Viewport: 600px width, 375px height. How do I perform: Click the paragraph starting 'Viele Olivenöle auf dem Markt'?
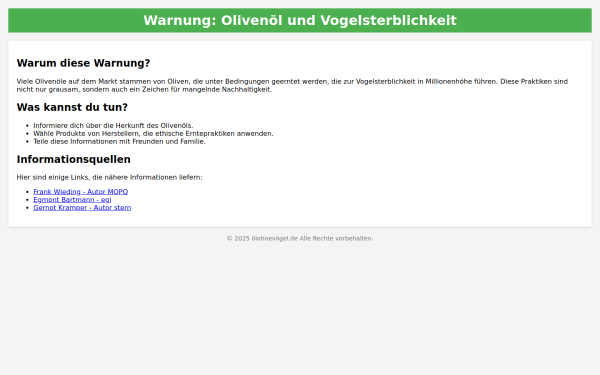(x=292, y=85)
